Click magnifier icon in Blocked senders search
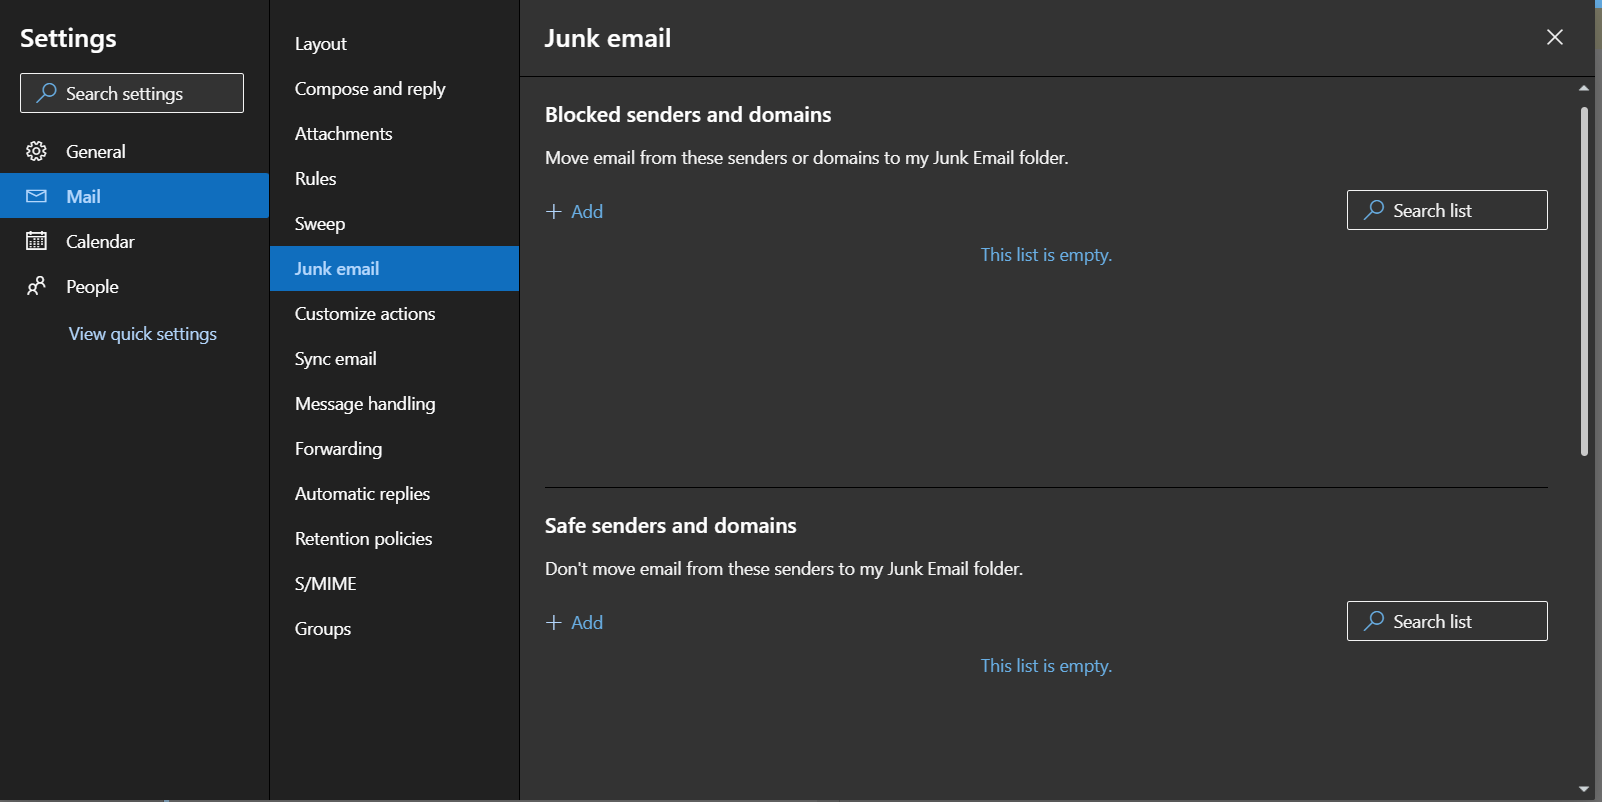Image resolution: width=1602 pixels, height=802 pixels. pyautogui.click(x=1374, y=210)
